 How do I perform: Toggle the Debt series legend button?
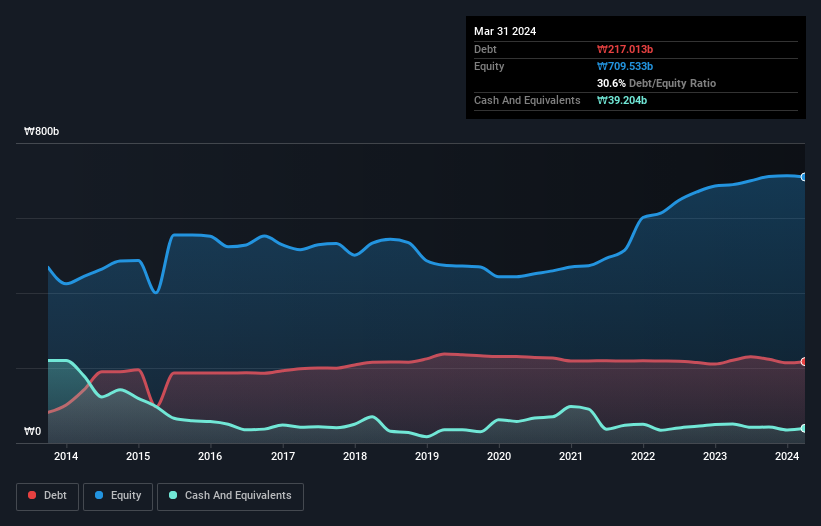47,496
